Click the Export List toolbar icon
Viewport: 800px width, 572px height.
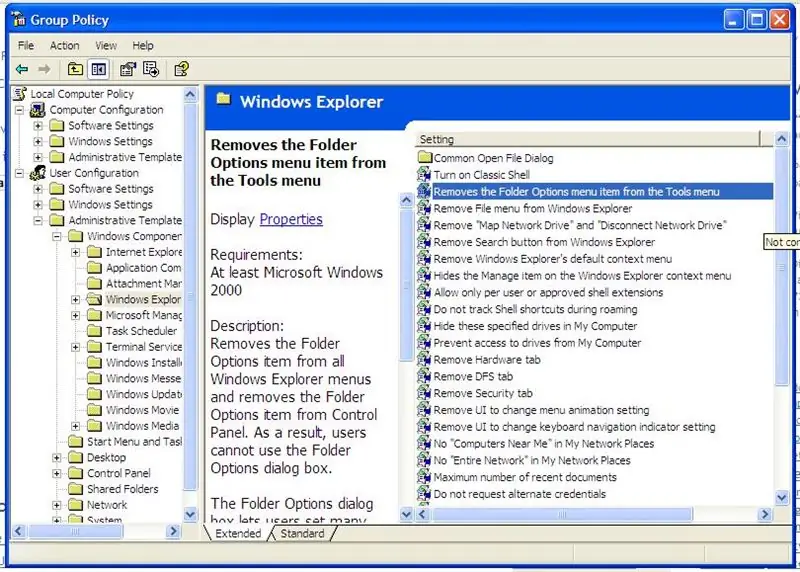(x=151, y=69)
